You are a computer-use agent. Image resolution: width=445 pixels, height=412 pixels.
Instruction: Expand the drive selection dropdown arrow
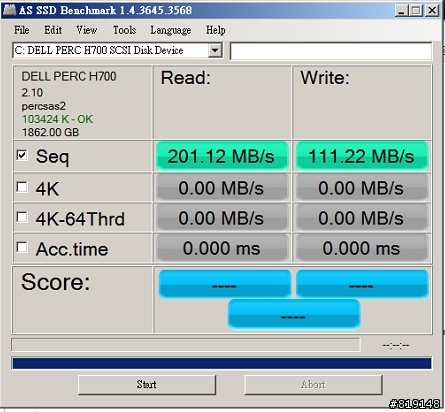215,51
